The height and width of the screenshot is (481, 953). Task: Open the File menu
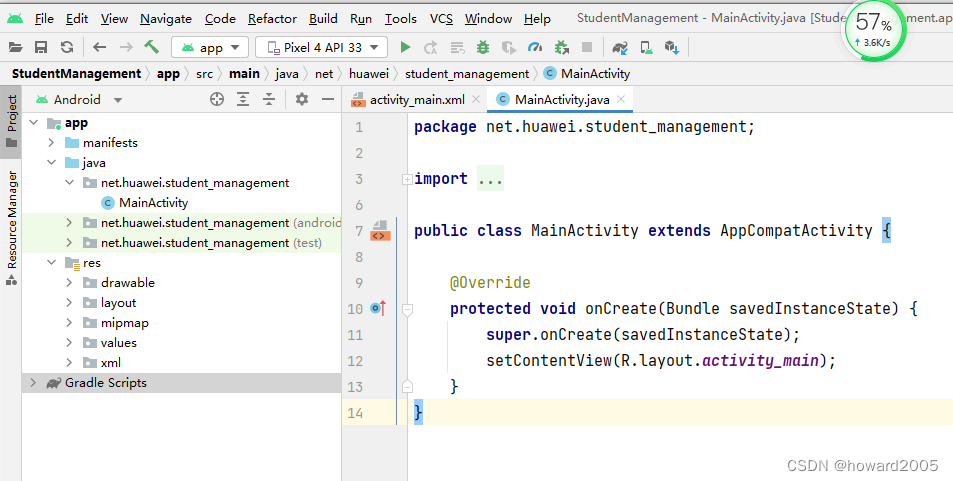point(44,18)
